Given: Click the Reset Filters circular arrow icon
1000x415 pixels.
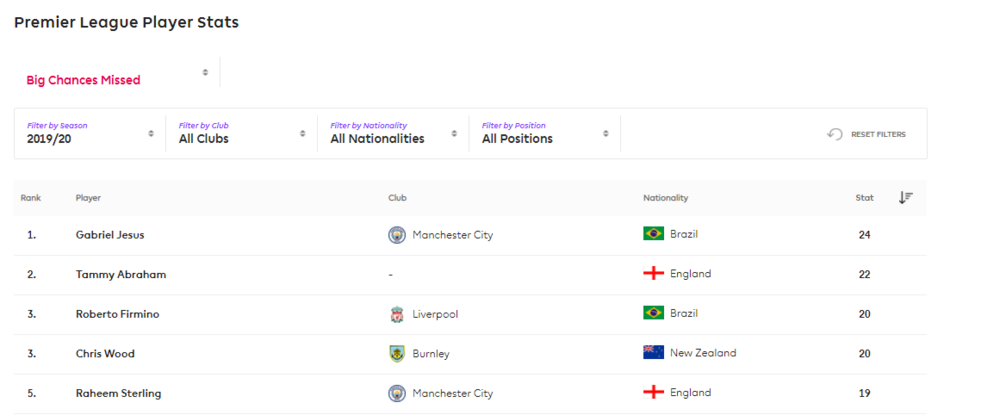Looking at the screenshot, I should point(835,135).
